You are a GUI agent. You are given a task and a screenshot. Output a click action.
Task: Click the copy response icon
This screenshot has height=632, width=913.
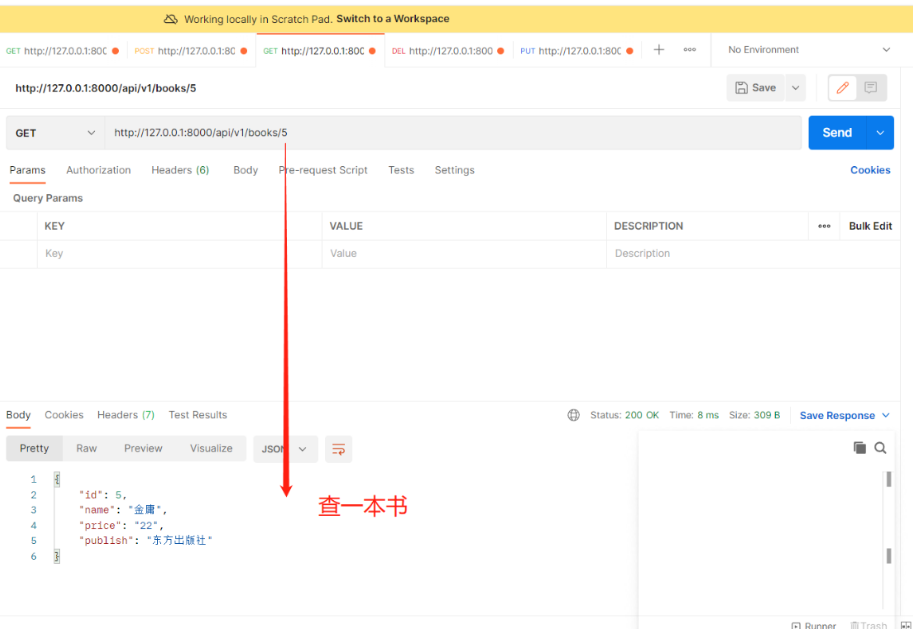[x=859, y=447]
